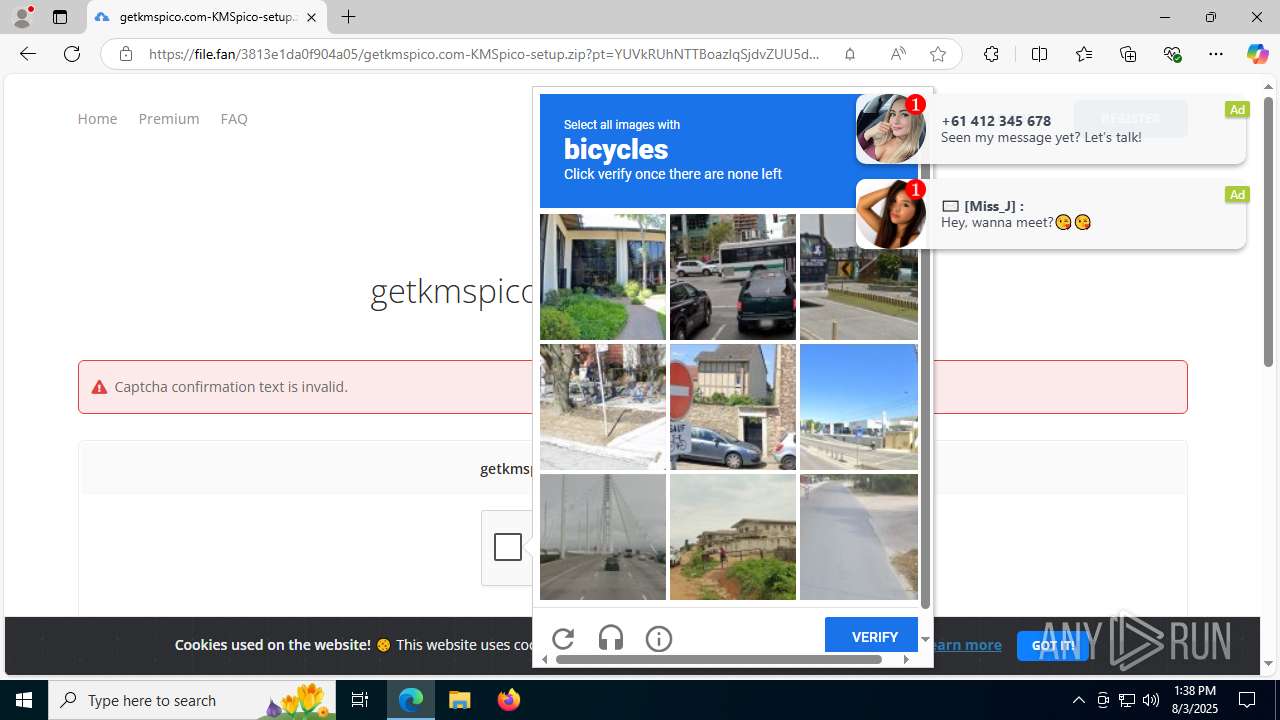Open the Windows Start menu

(x=24, y=700)
